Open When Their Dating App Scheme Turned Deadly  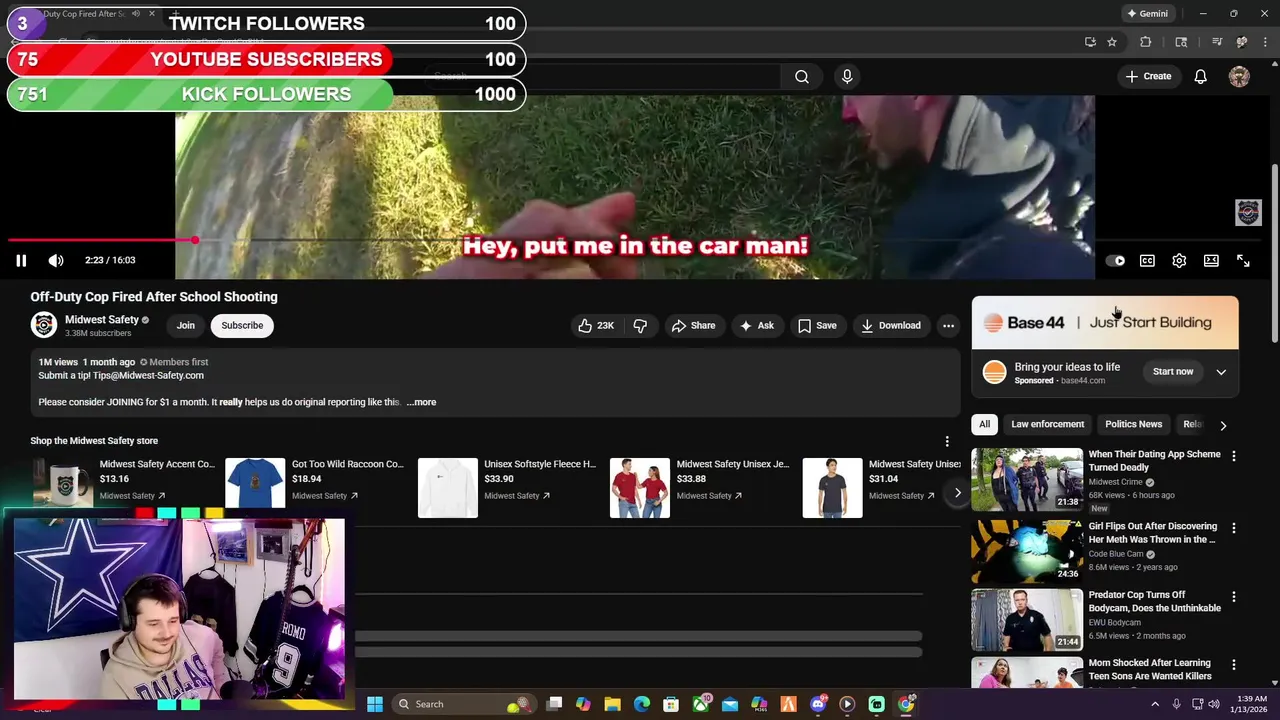click(1154, 461)
